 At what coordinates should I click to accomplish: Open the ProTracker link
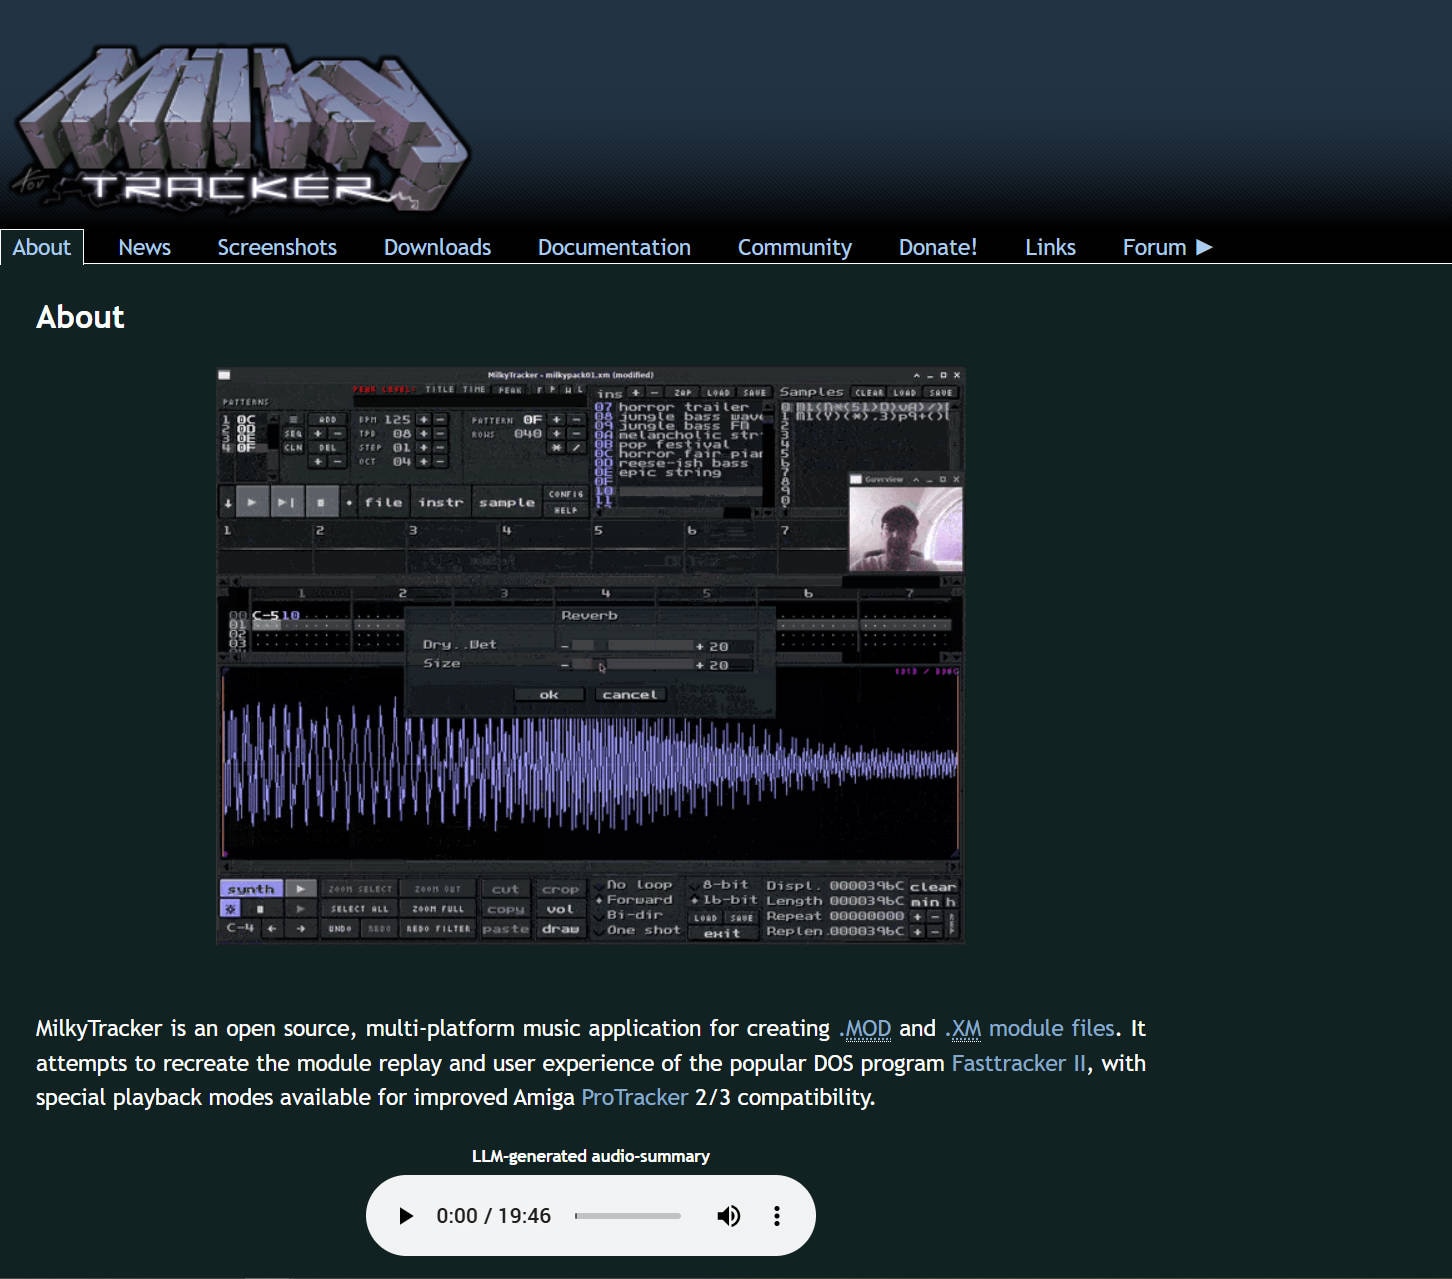click(x=634, y=1097)
